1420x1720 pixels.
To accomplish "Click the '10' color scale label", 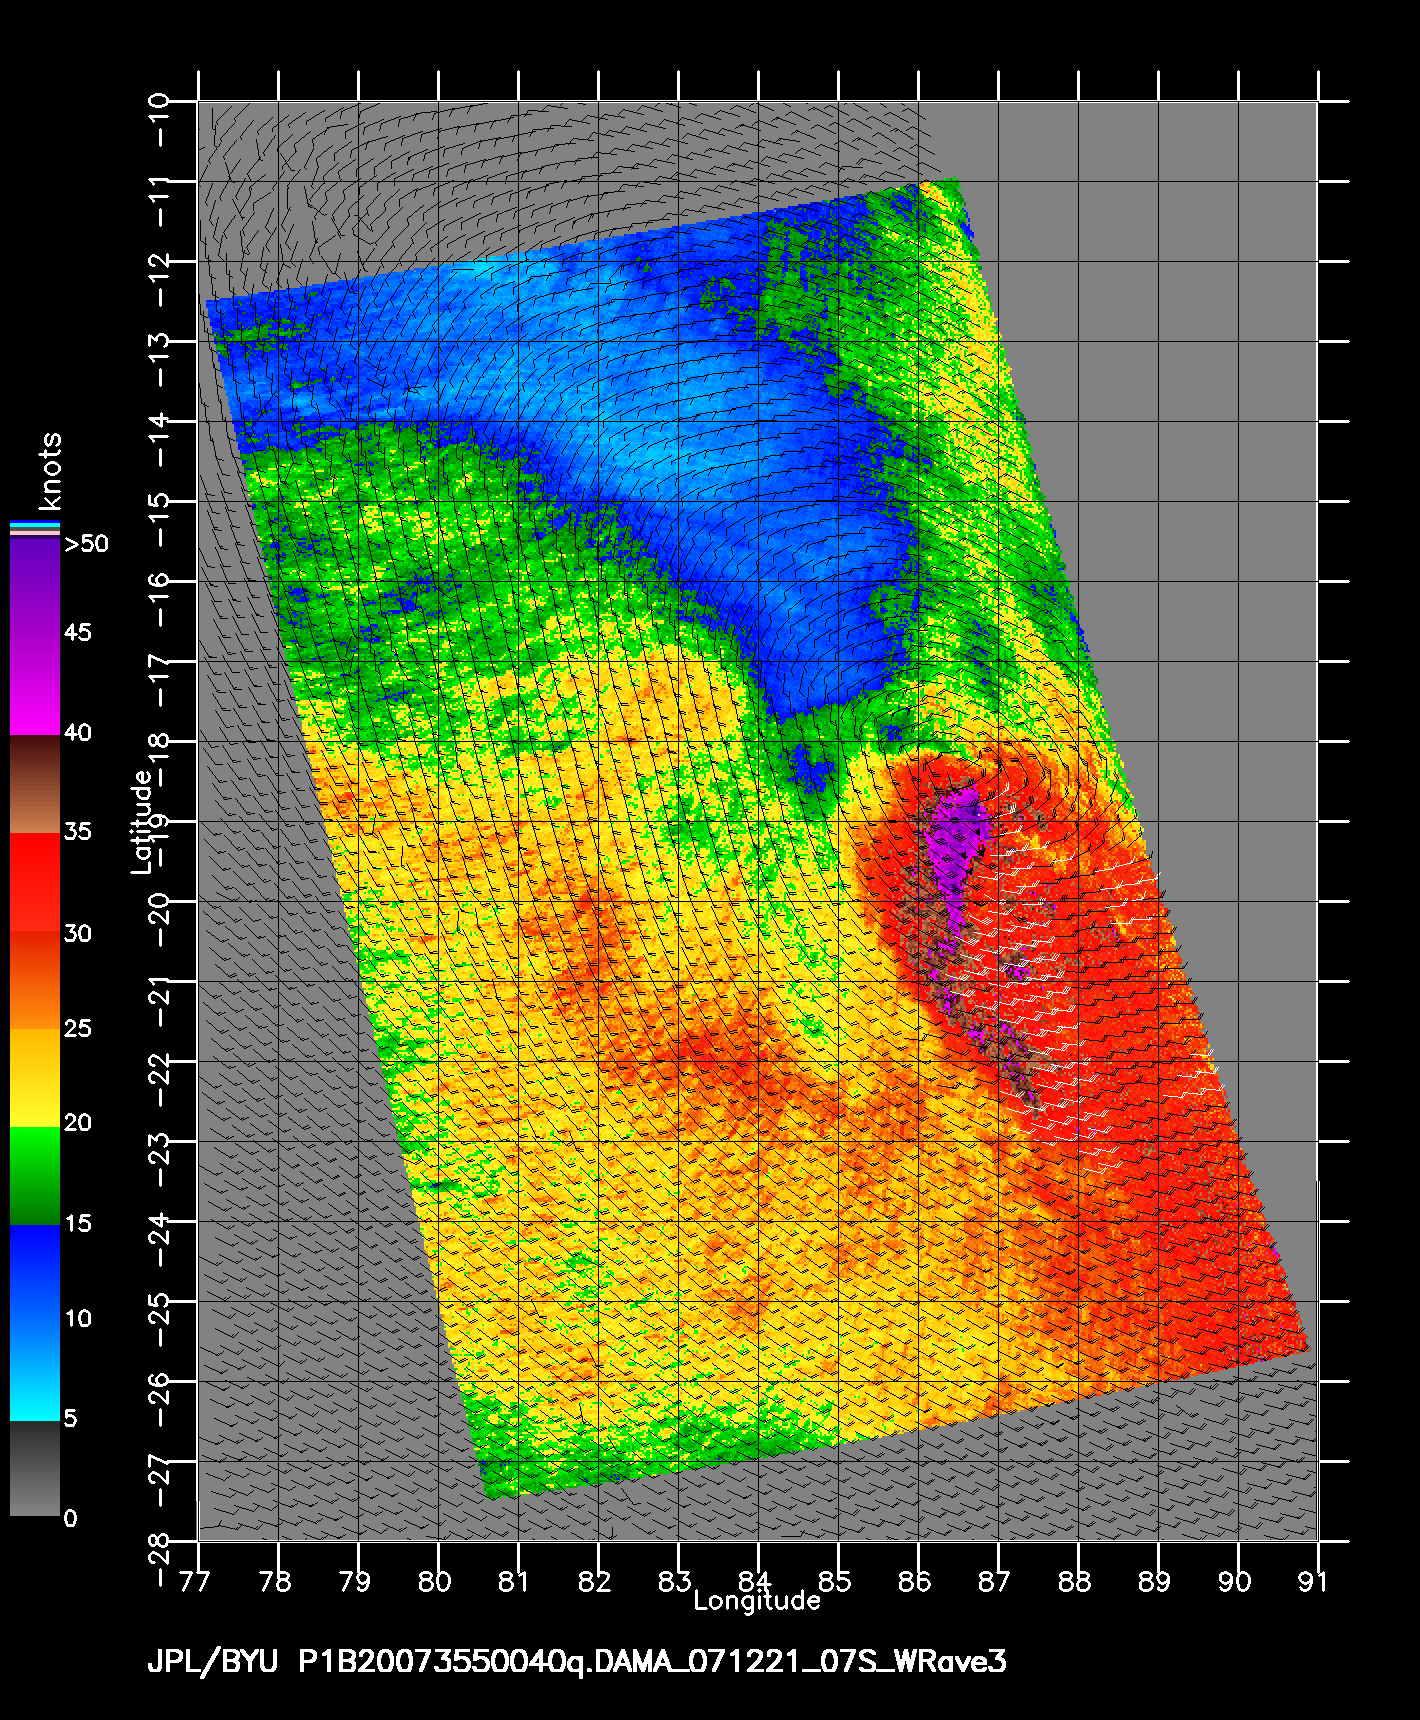I will pos(77,1319).
